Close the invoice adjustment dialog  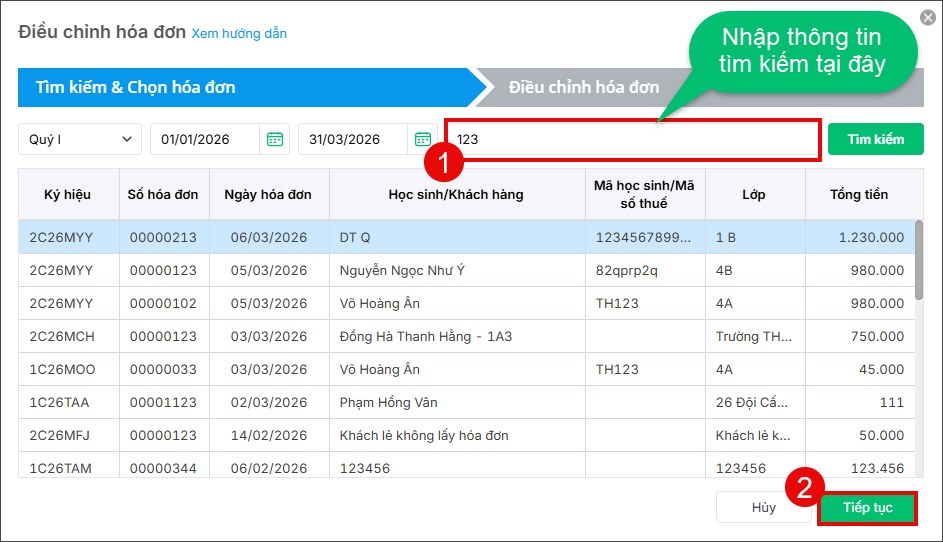[928, 17]
